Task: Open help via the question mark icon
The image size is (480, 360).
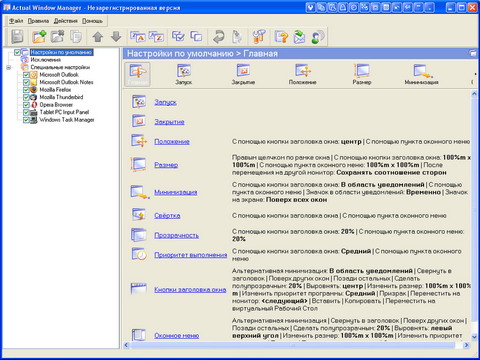Action: click(x=281, y=36)
